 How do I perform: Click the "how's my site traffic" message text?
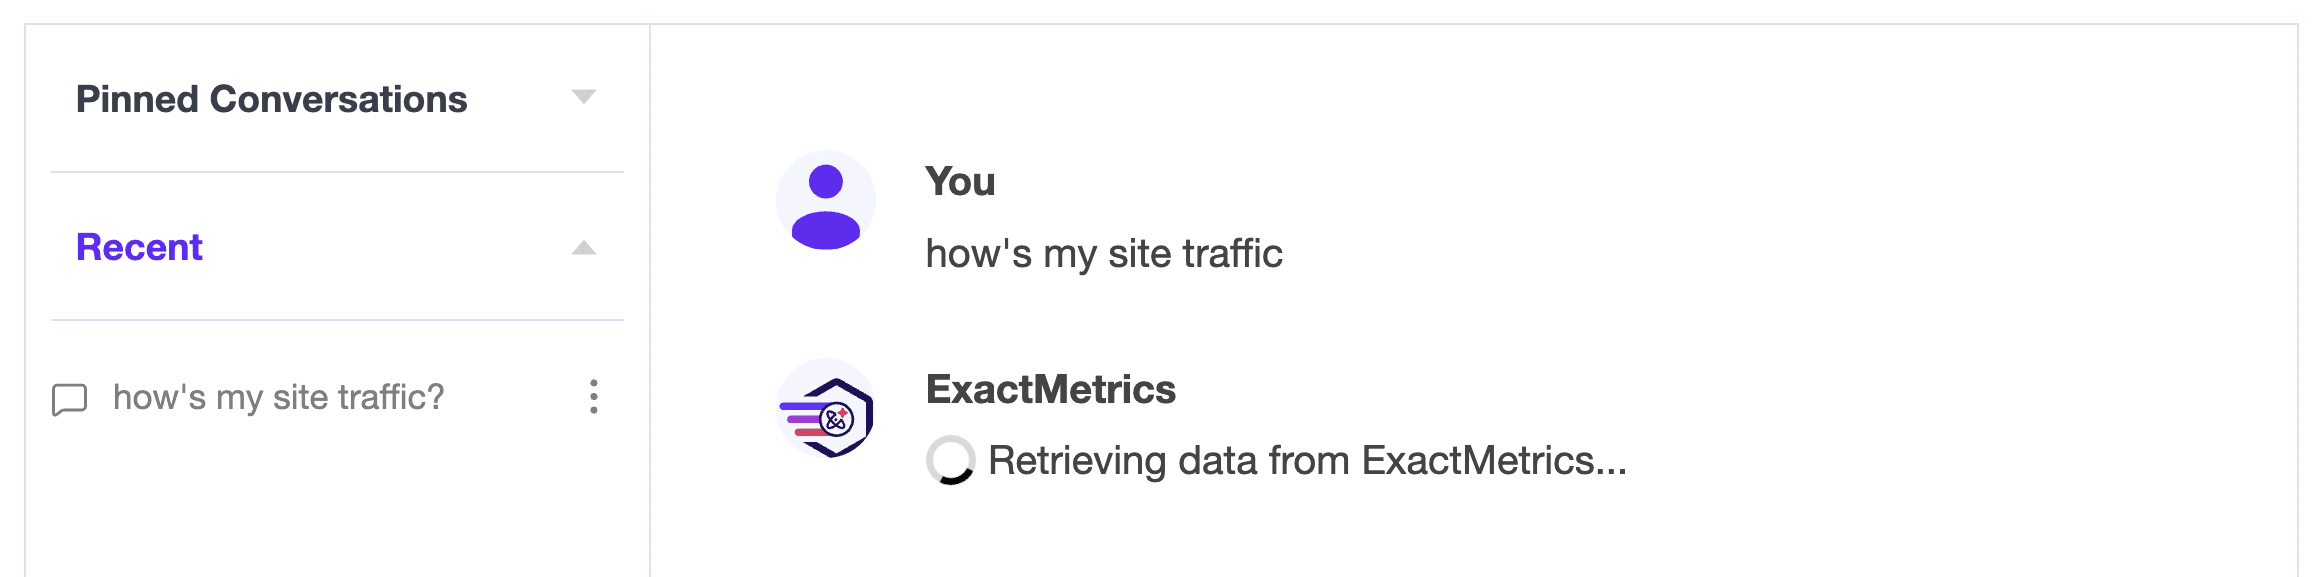[x=1104, y=253]
